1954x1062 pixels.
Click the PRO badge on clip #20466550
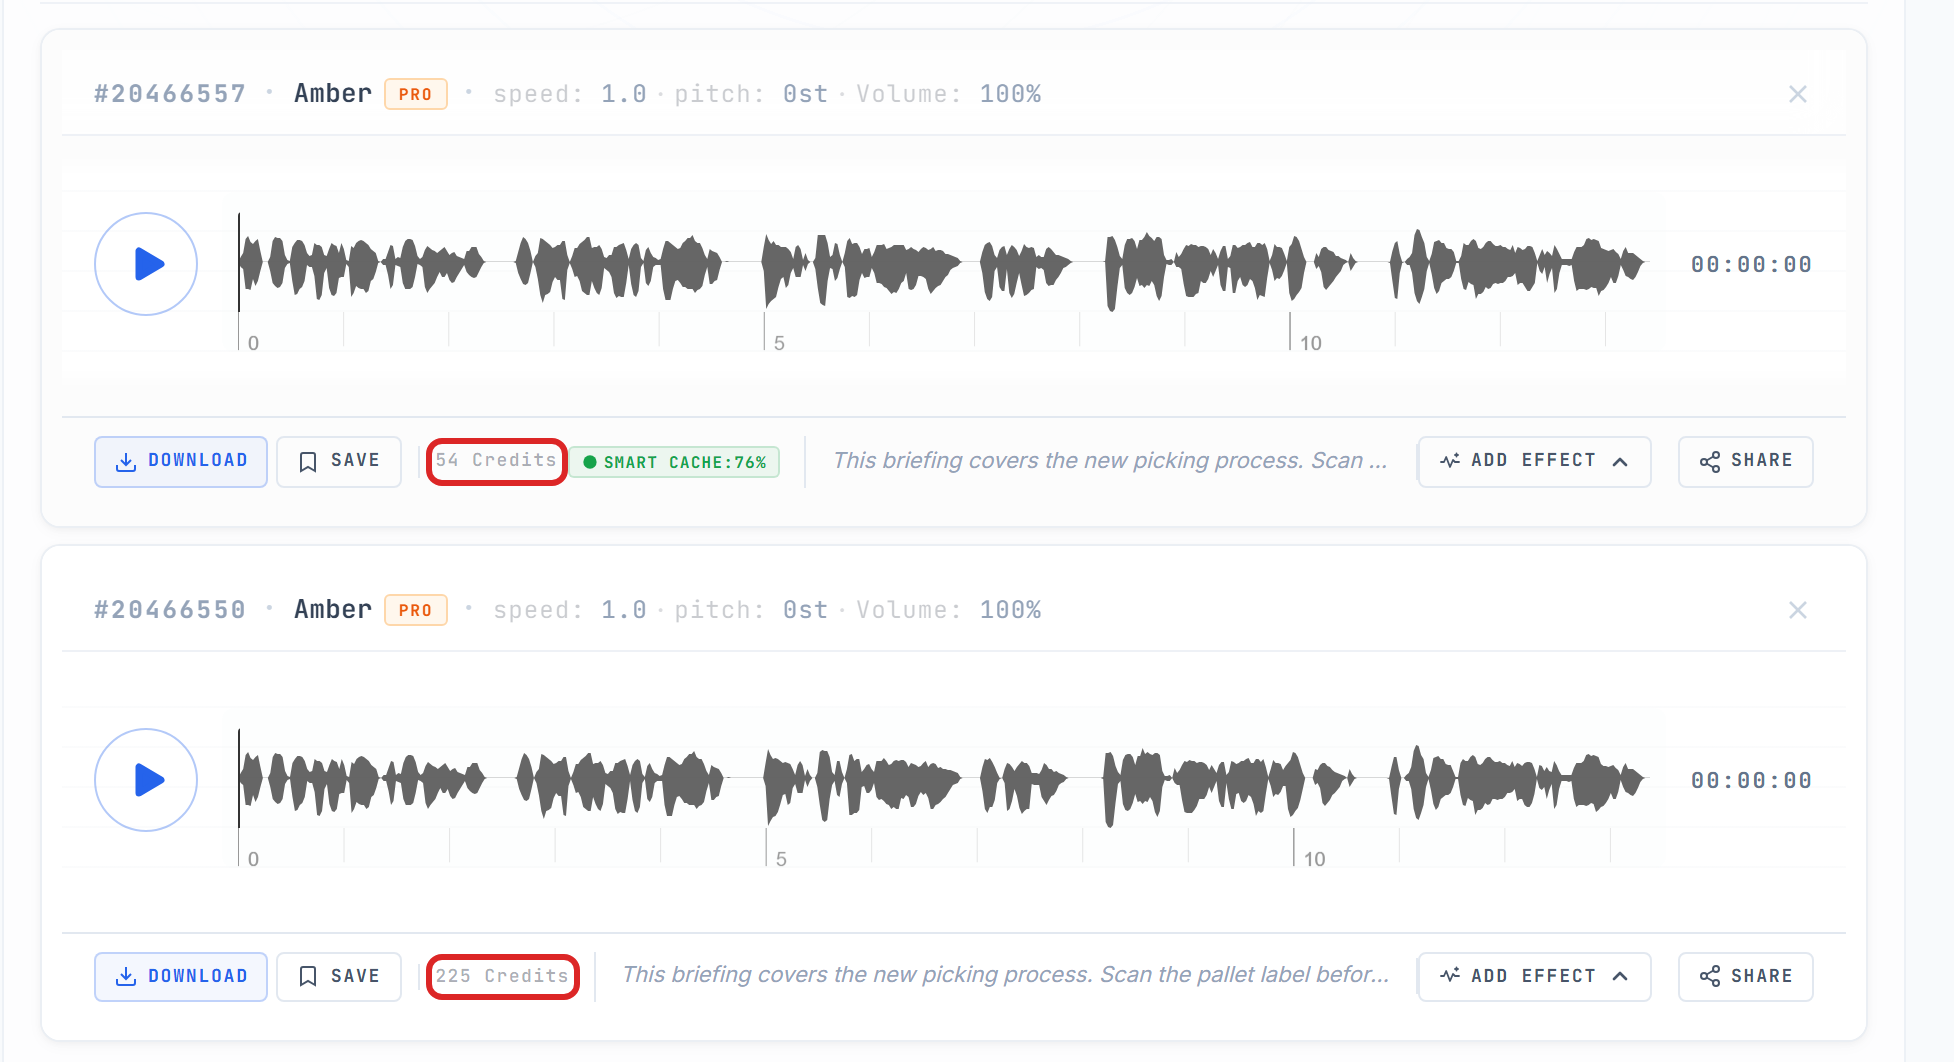point(416,610)
